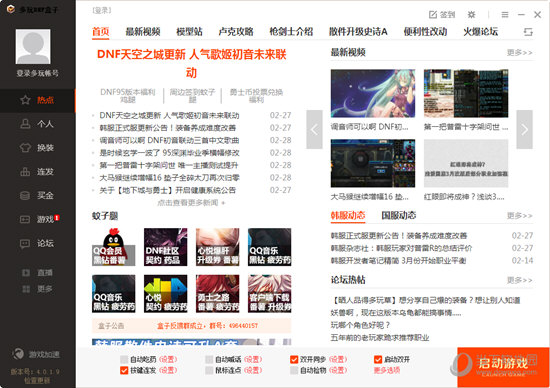Screen dimensions: 550x388
Task: Enable the 自动捡物 checkbox
Action: [294, 370]
